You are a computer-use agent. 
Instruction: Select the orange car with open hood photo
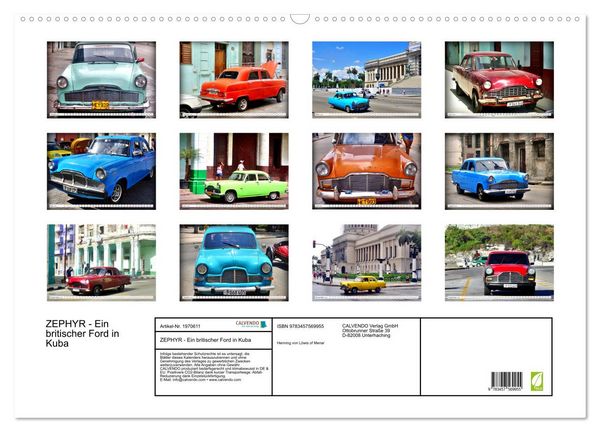tap(234, 80)
